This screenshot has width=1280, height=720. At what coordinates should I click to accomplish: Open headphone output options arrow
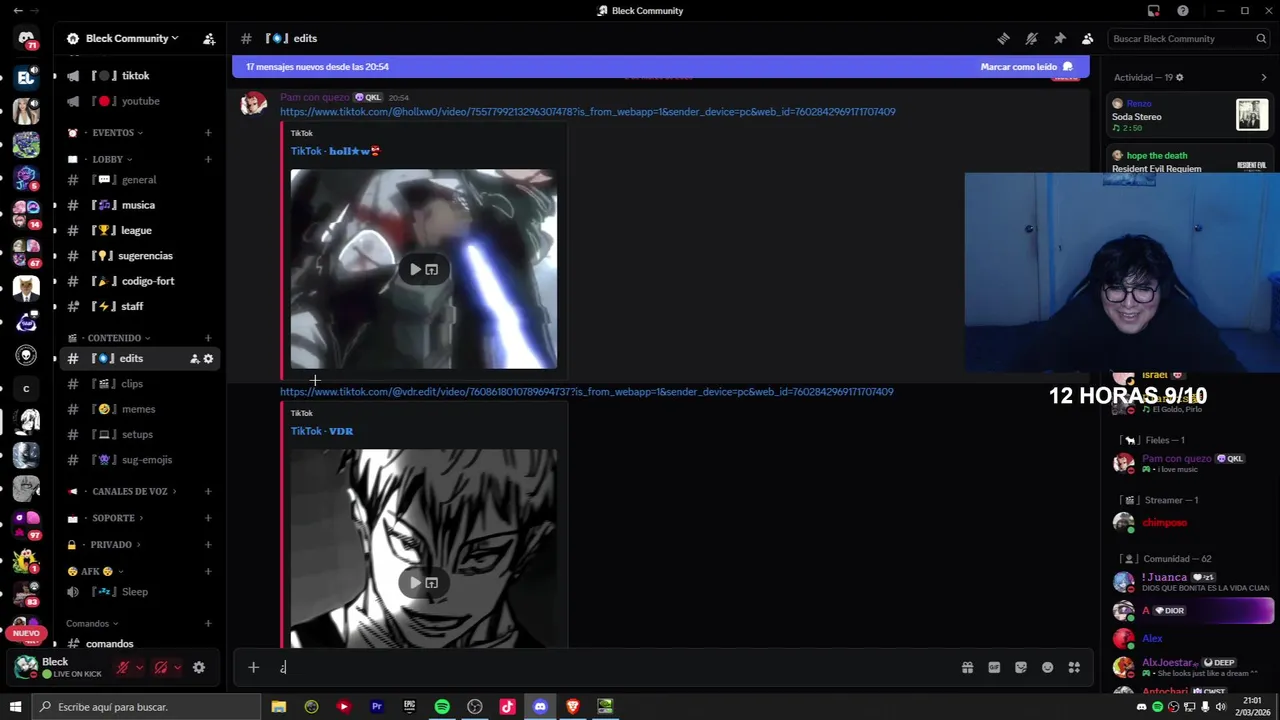[x=177, y=668]
